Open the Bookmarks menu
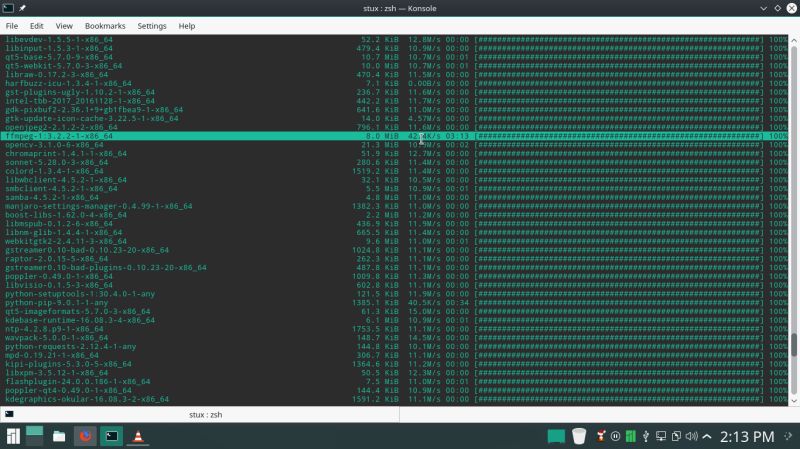 point(105,26)
